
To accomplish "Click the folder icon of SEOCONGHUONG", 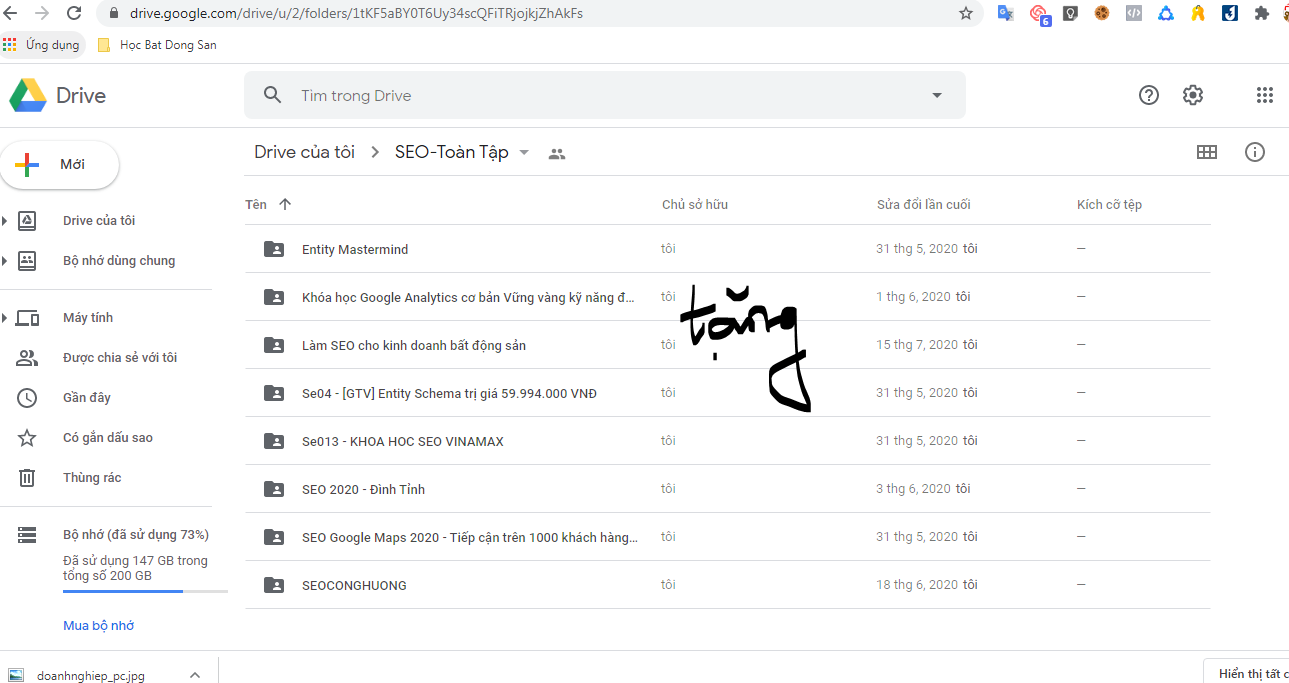I will pyautogui.click(x=274, y=585).
